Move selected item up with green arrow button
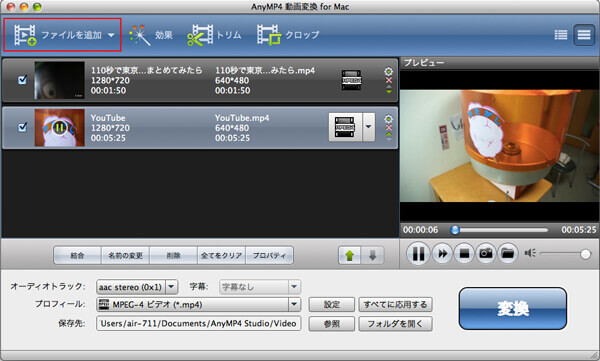The image size is (600, 361). pyautogui.click(x=349, y=255)
